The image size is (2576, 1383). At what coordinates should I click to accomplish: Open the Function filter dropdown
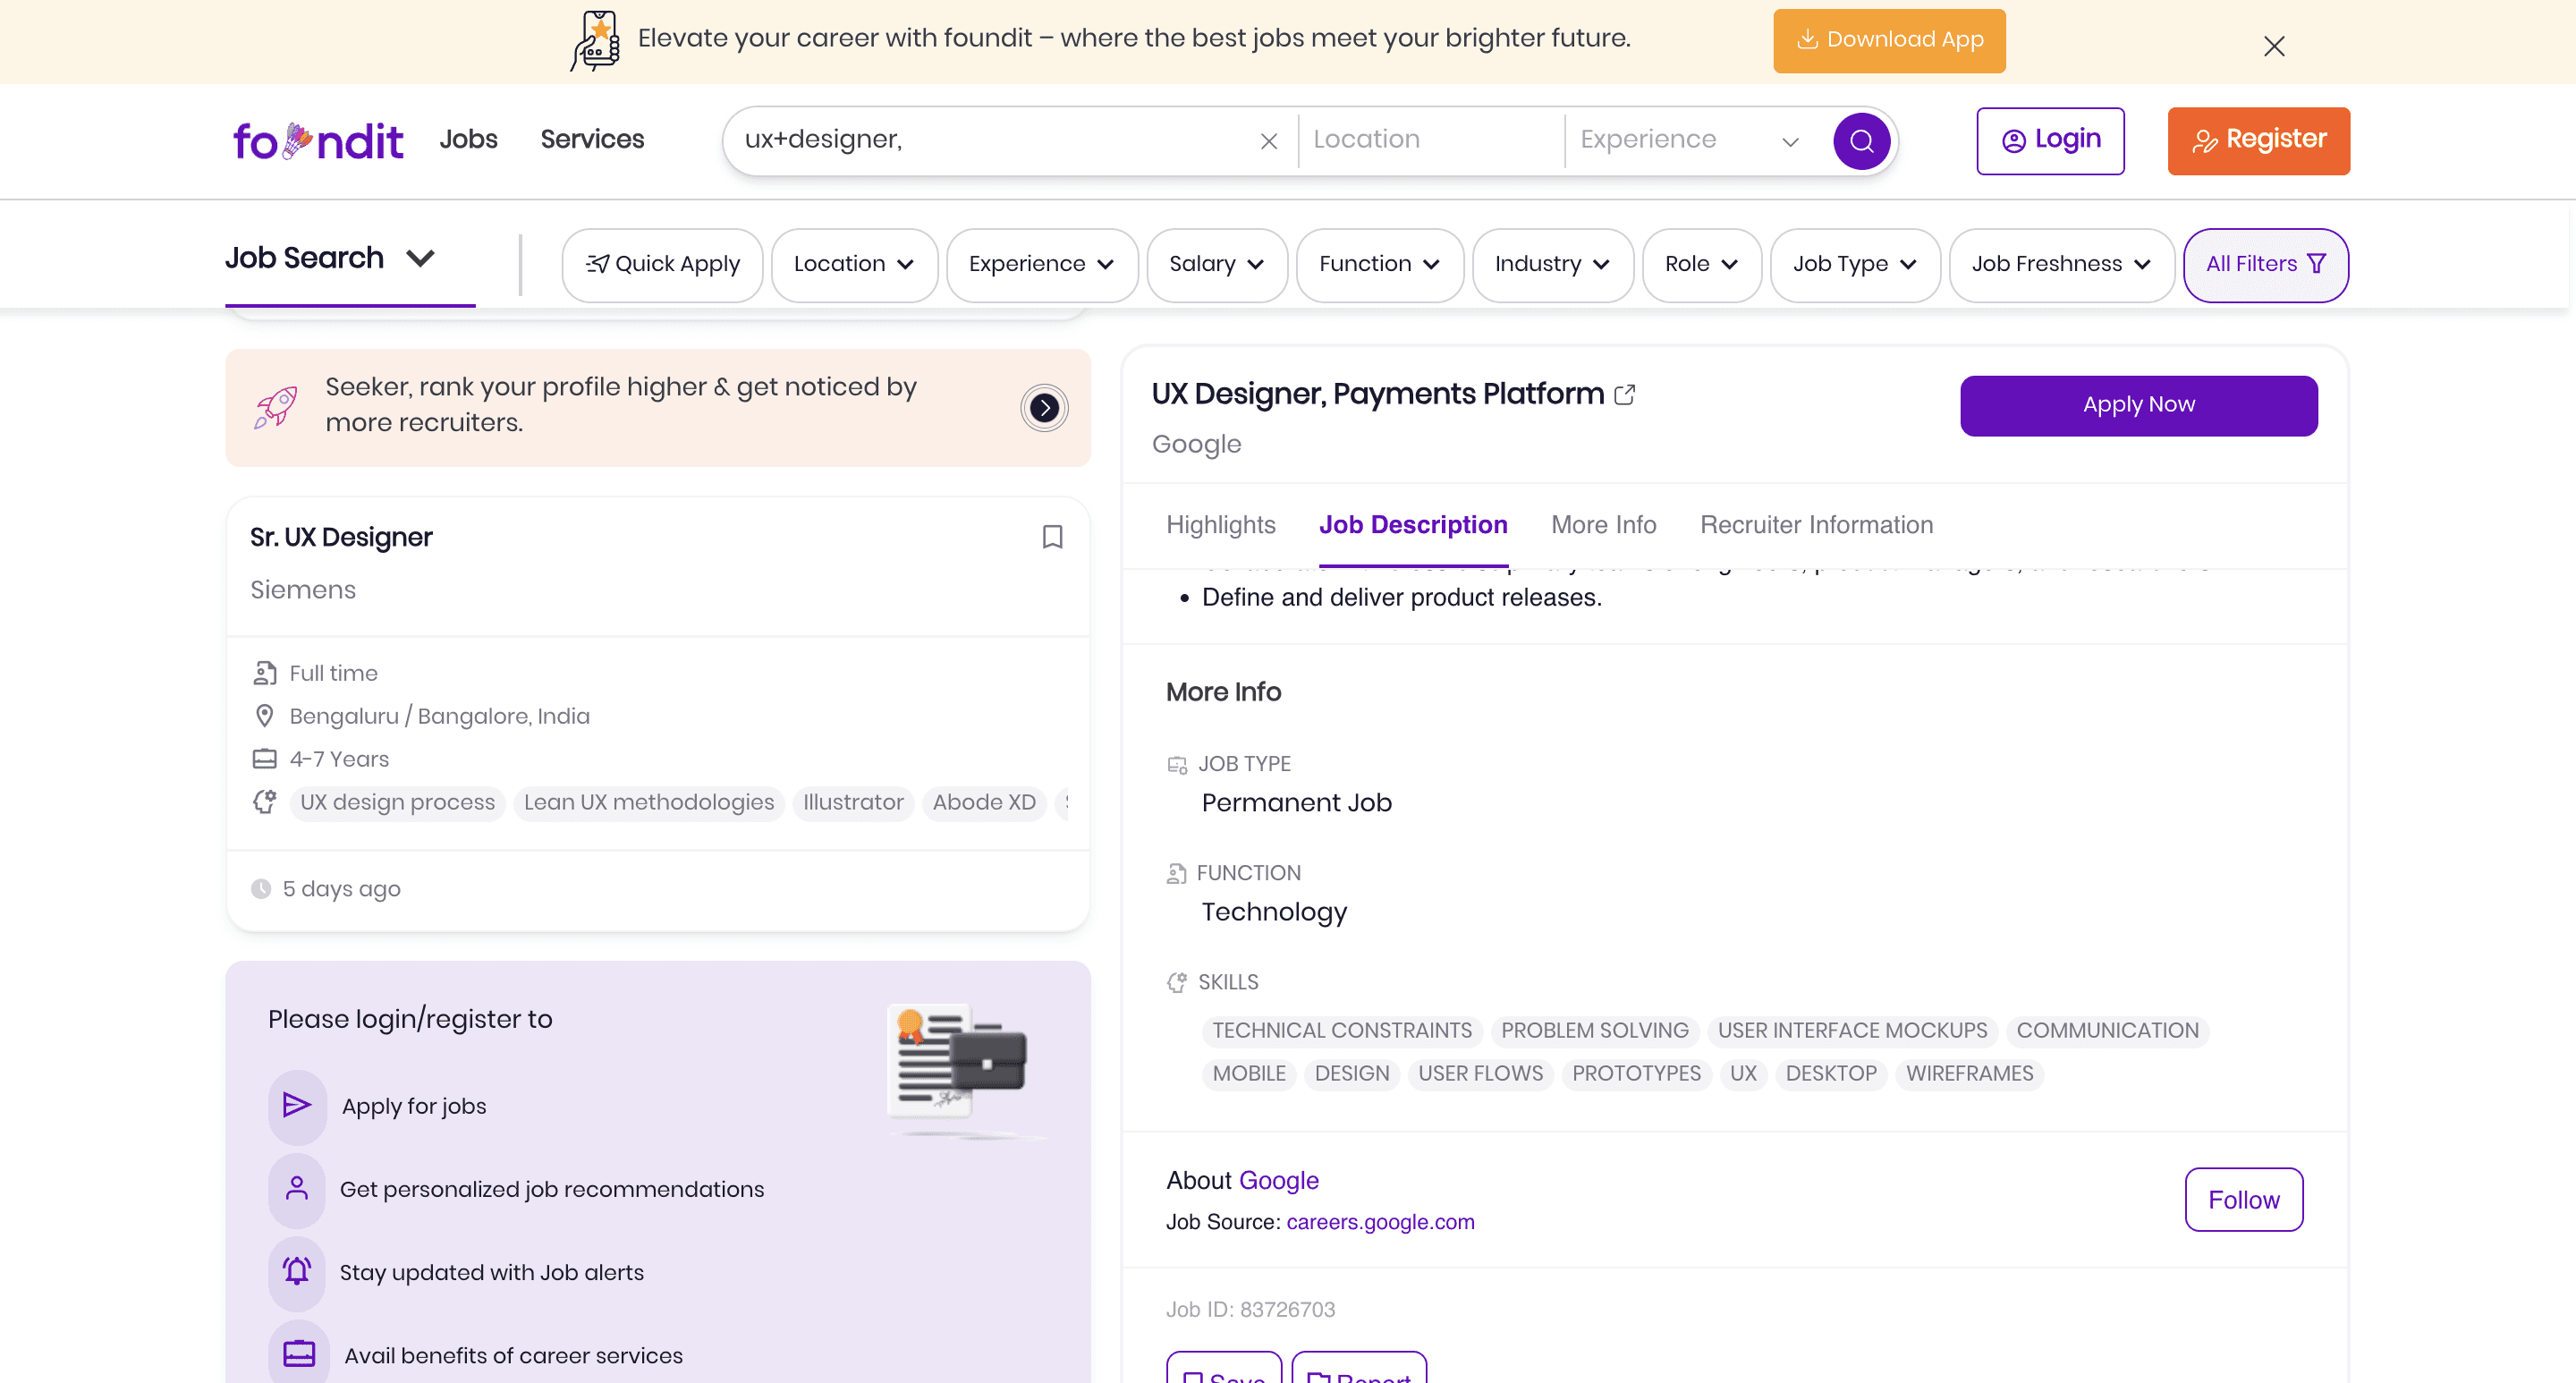[1380, 265]
